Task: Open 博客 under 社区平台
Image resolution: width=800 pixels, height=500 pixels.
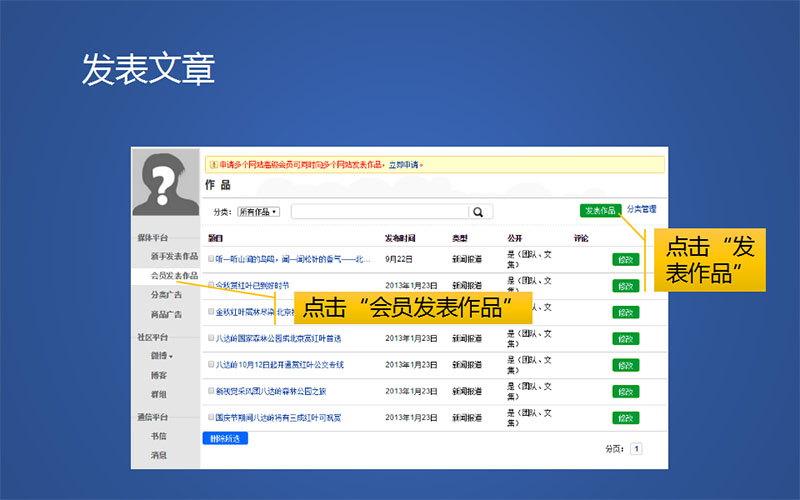Action: [x=159, y=375]
